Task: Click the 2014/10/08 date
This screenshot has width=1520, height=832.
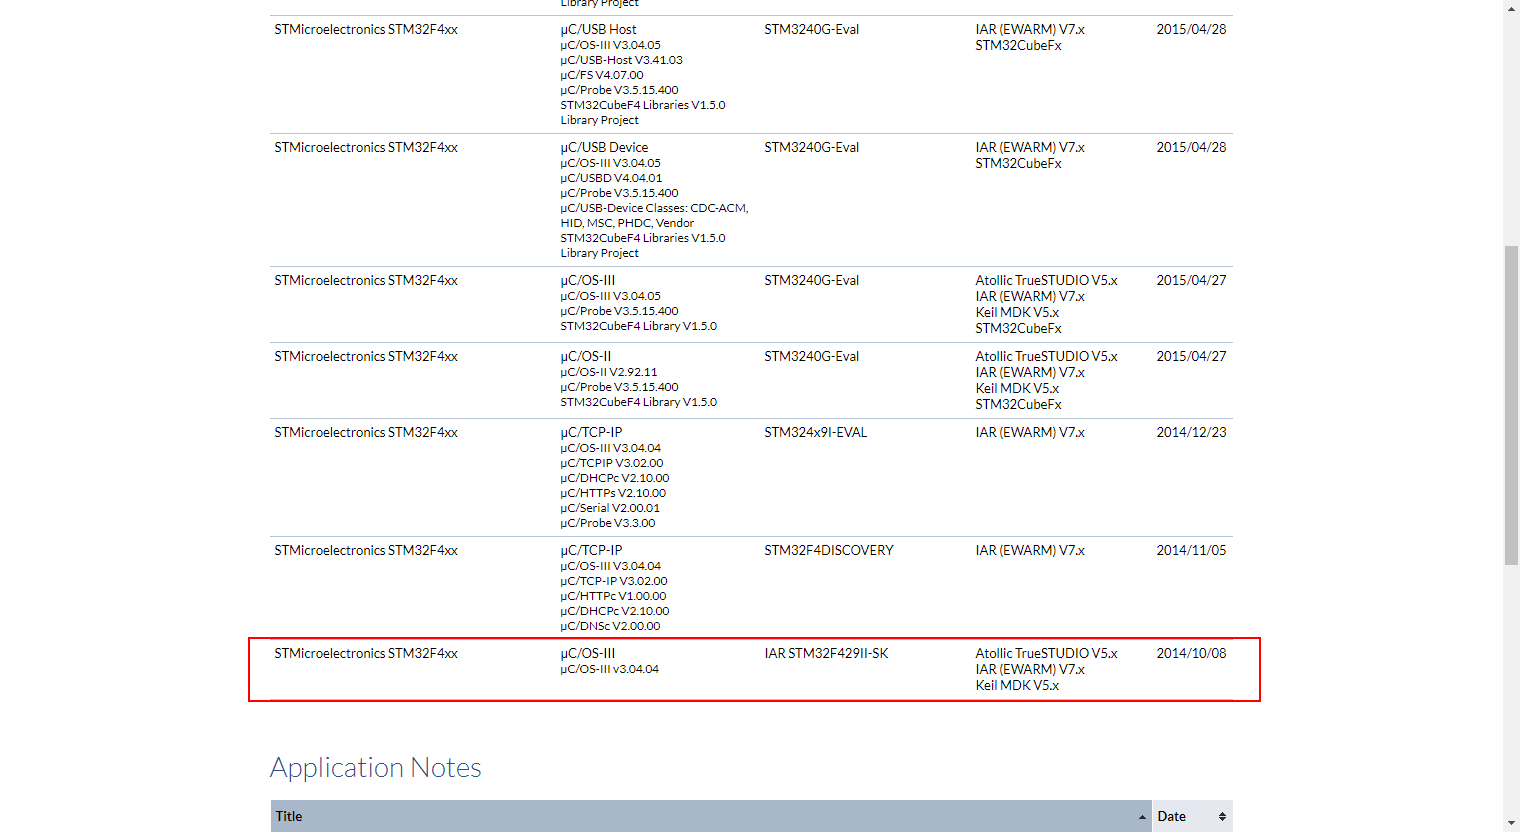Action: 1191,654
